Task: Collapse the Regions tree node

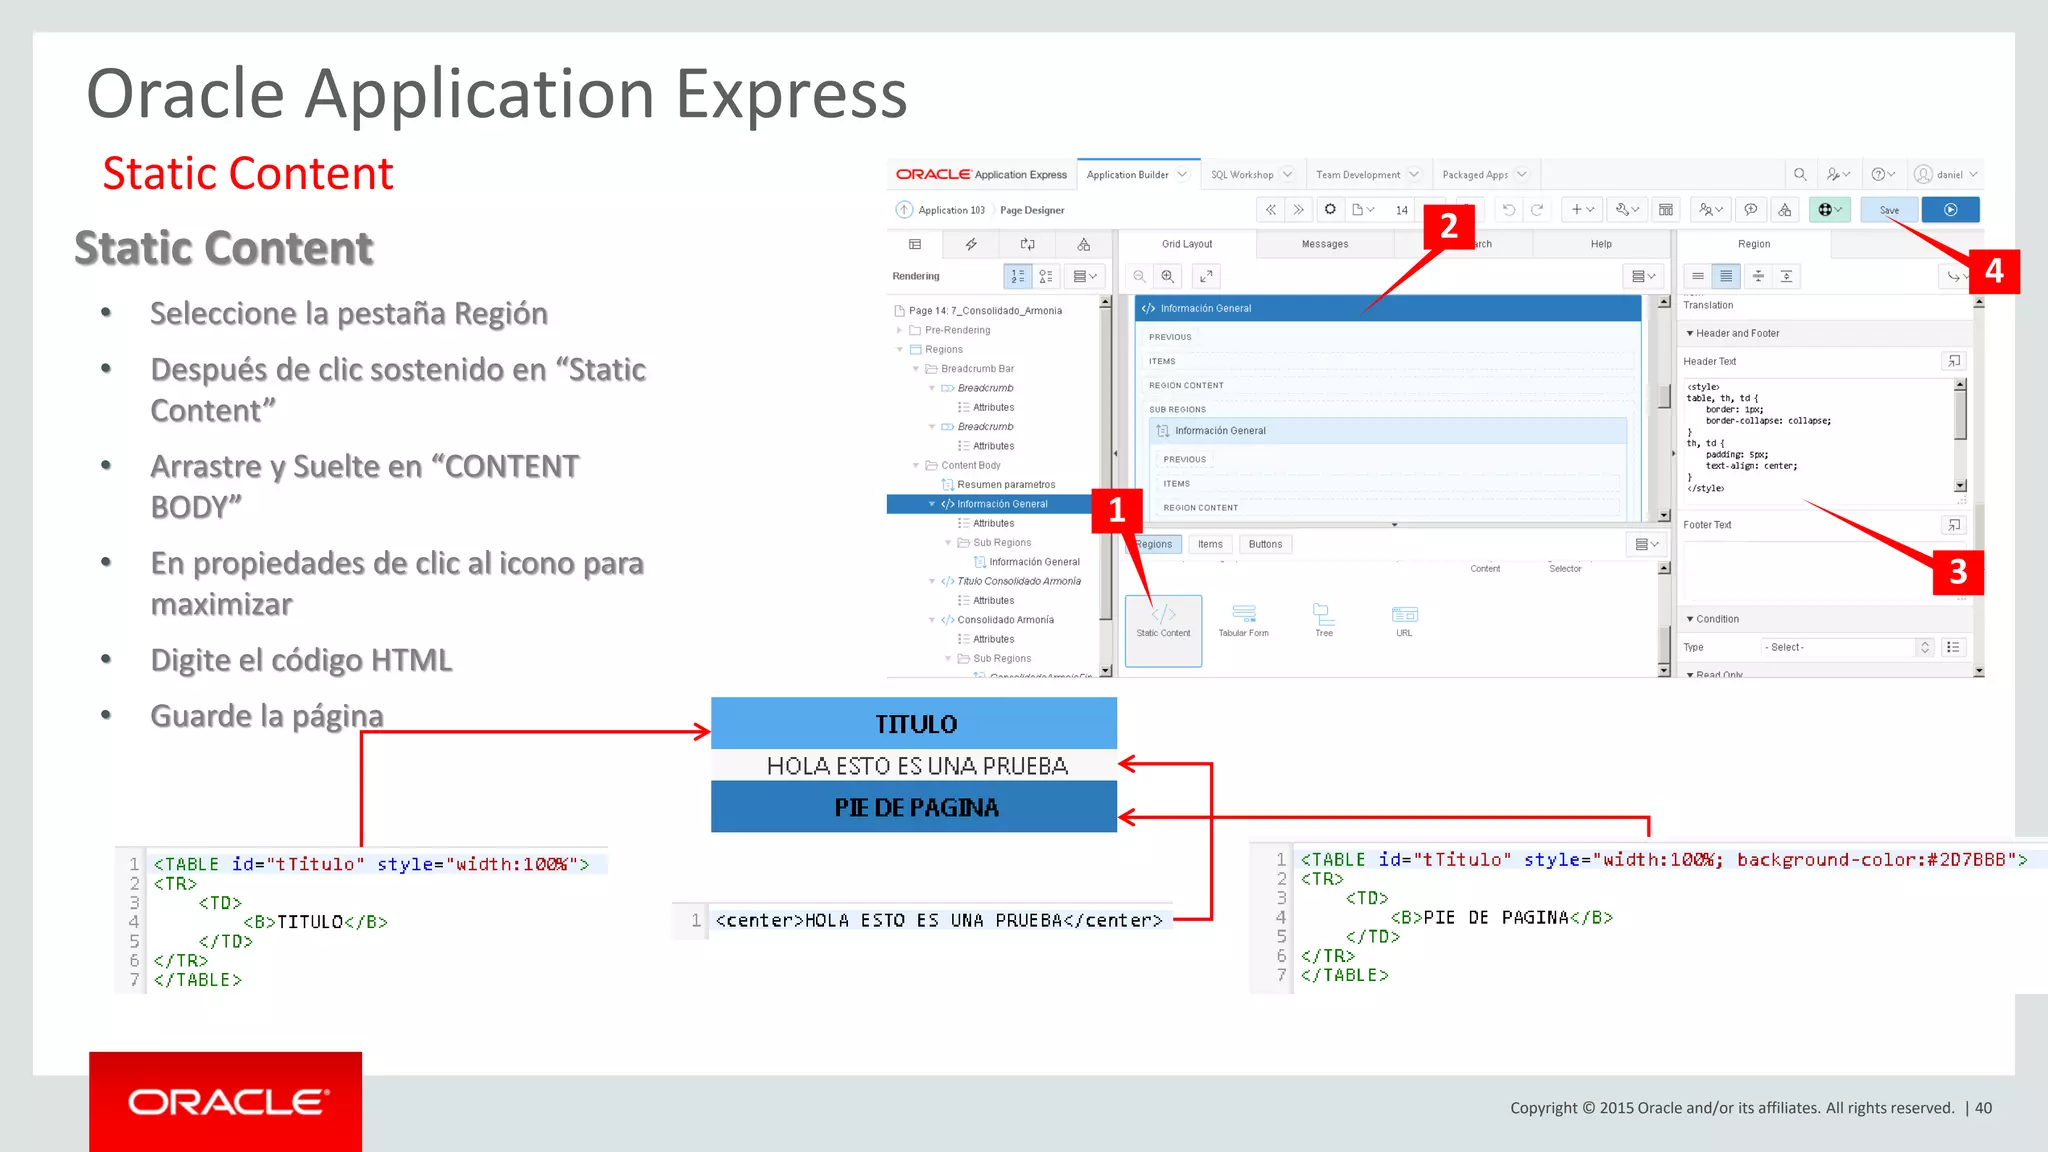Action: pos(899,350)
